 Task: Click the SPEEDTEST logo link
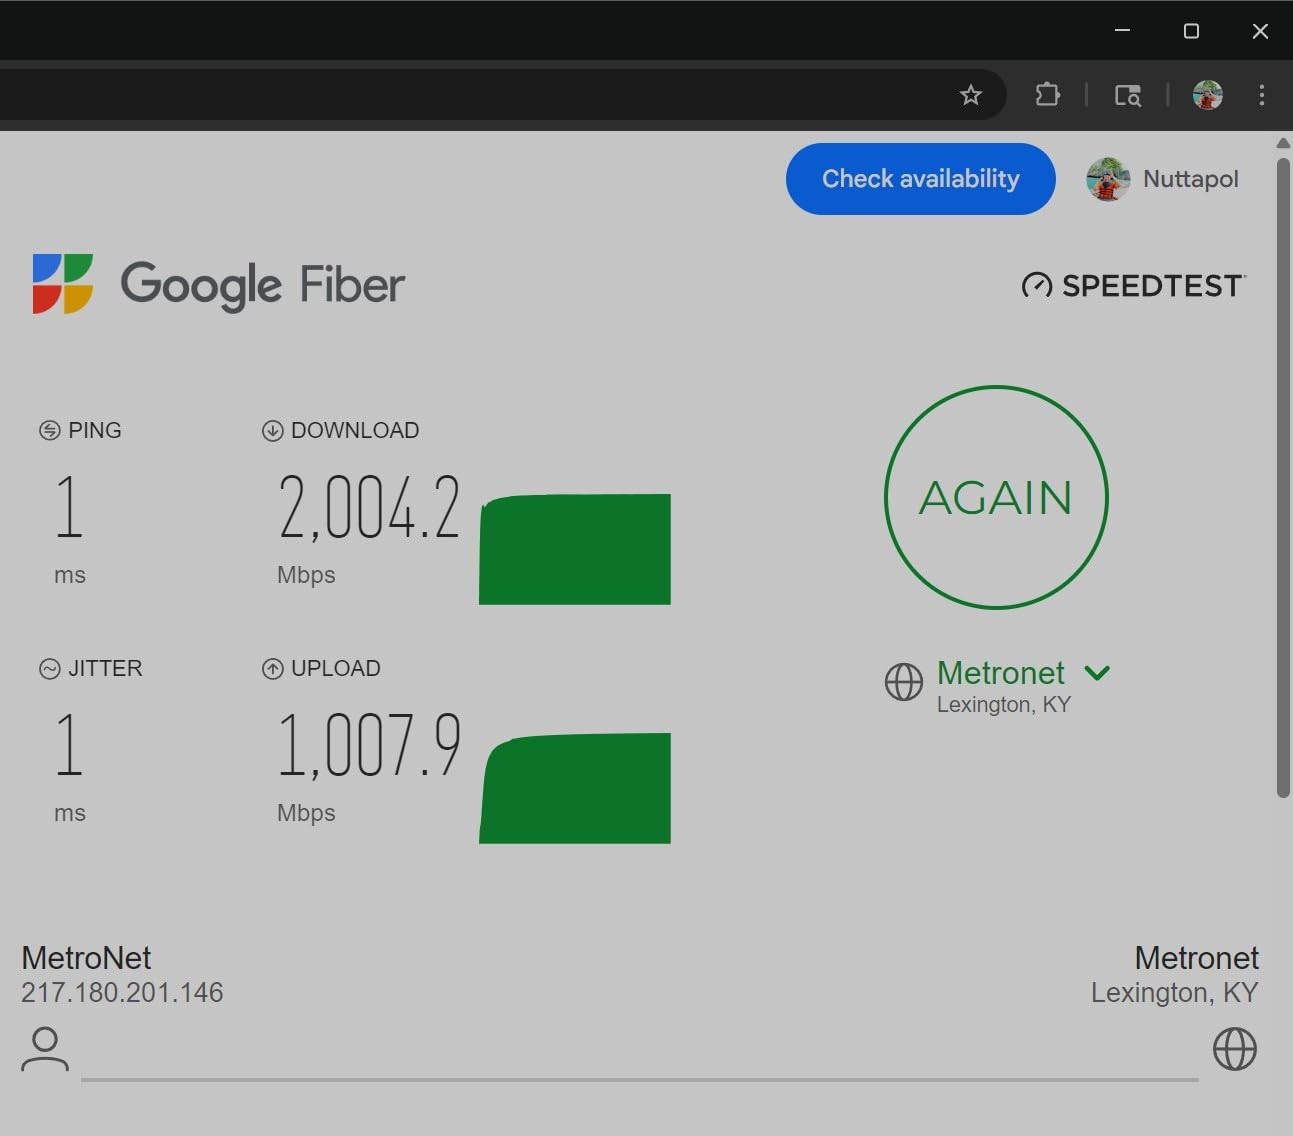click(x=1134, y=286)
